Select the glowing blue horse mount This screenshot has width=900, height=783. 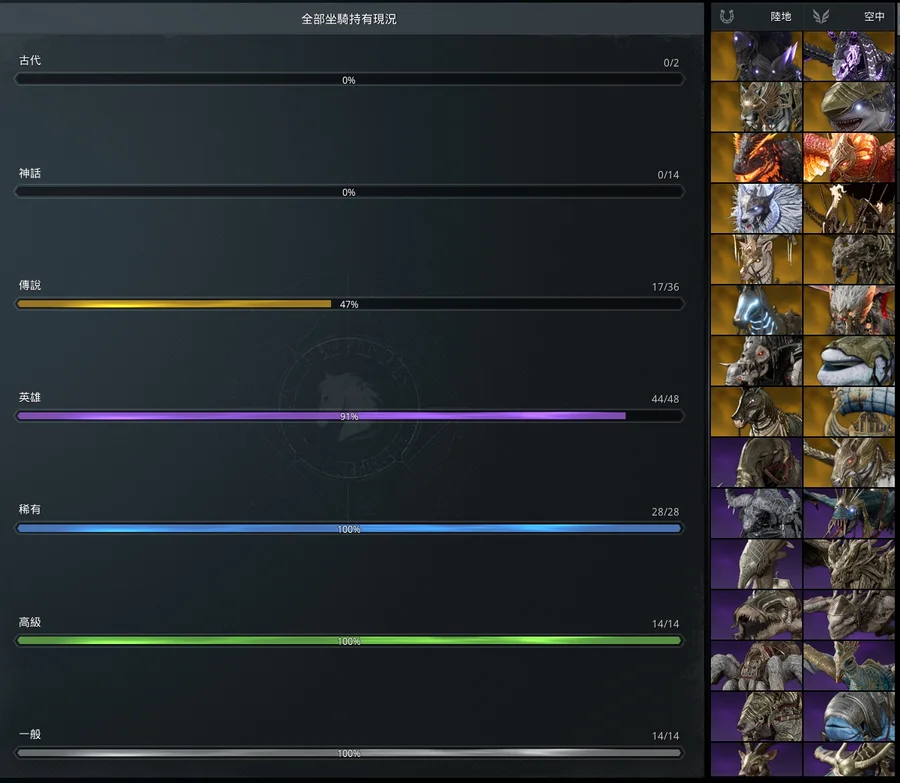pyautogui.click(x=756, y=311)
